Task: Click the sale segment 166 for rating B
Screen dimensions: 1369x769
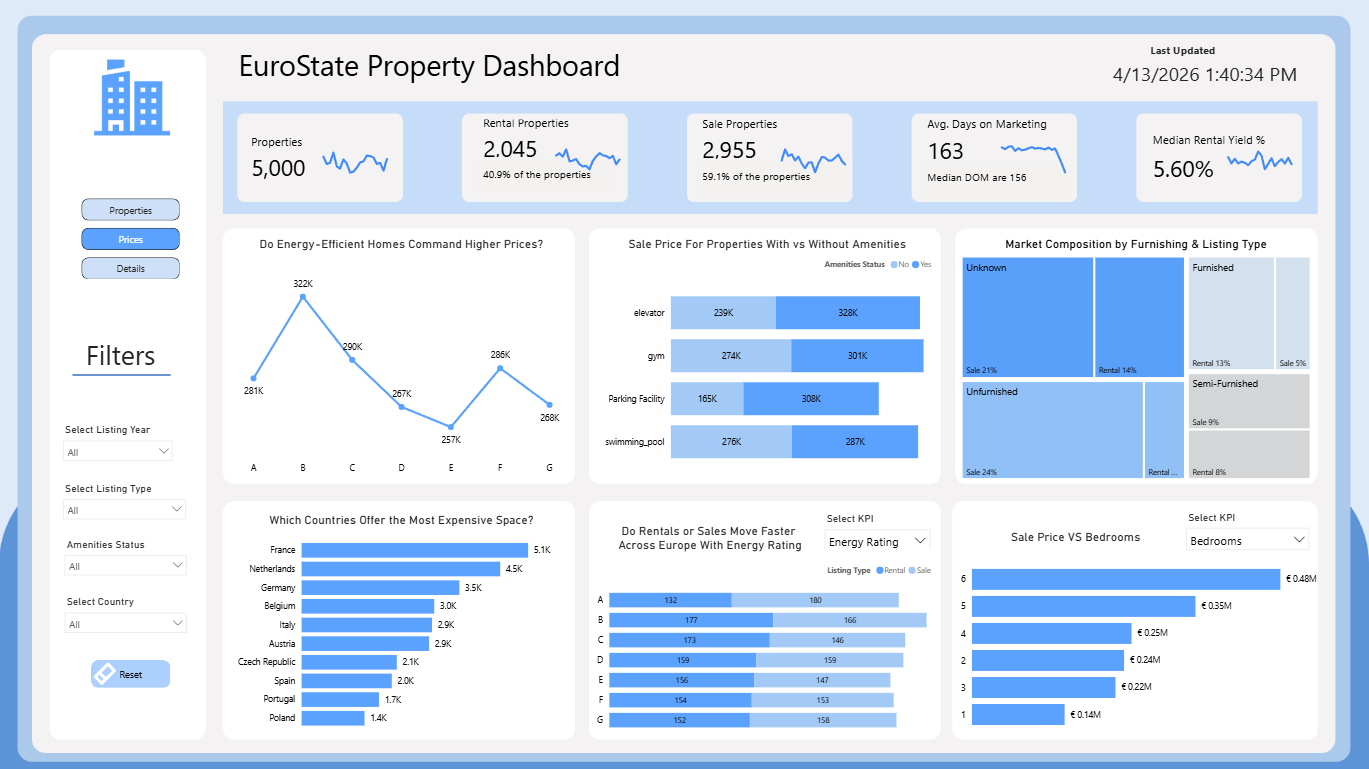Action: (x=849, y=620)
